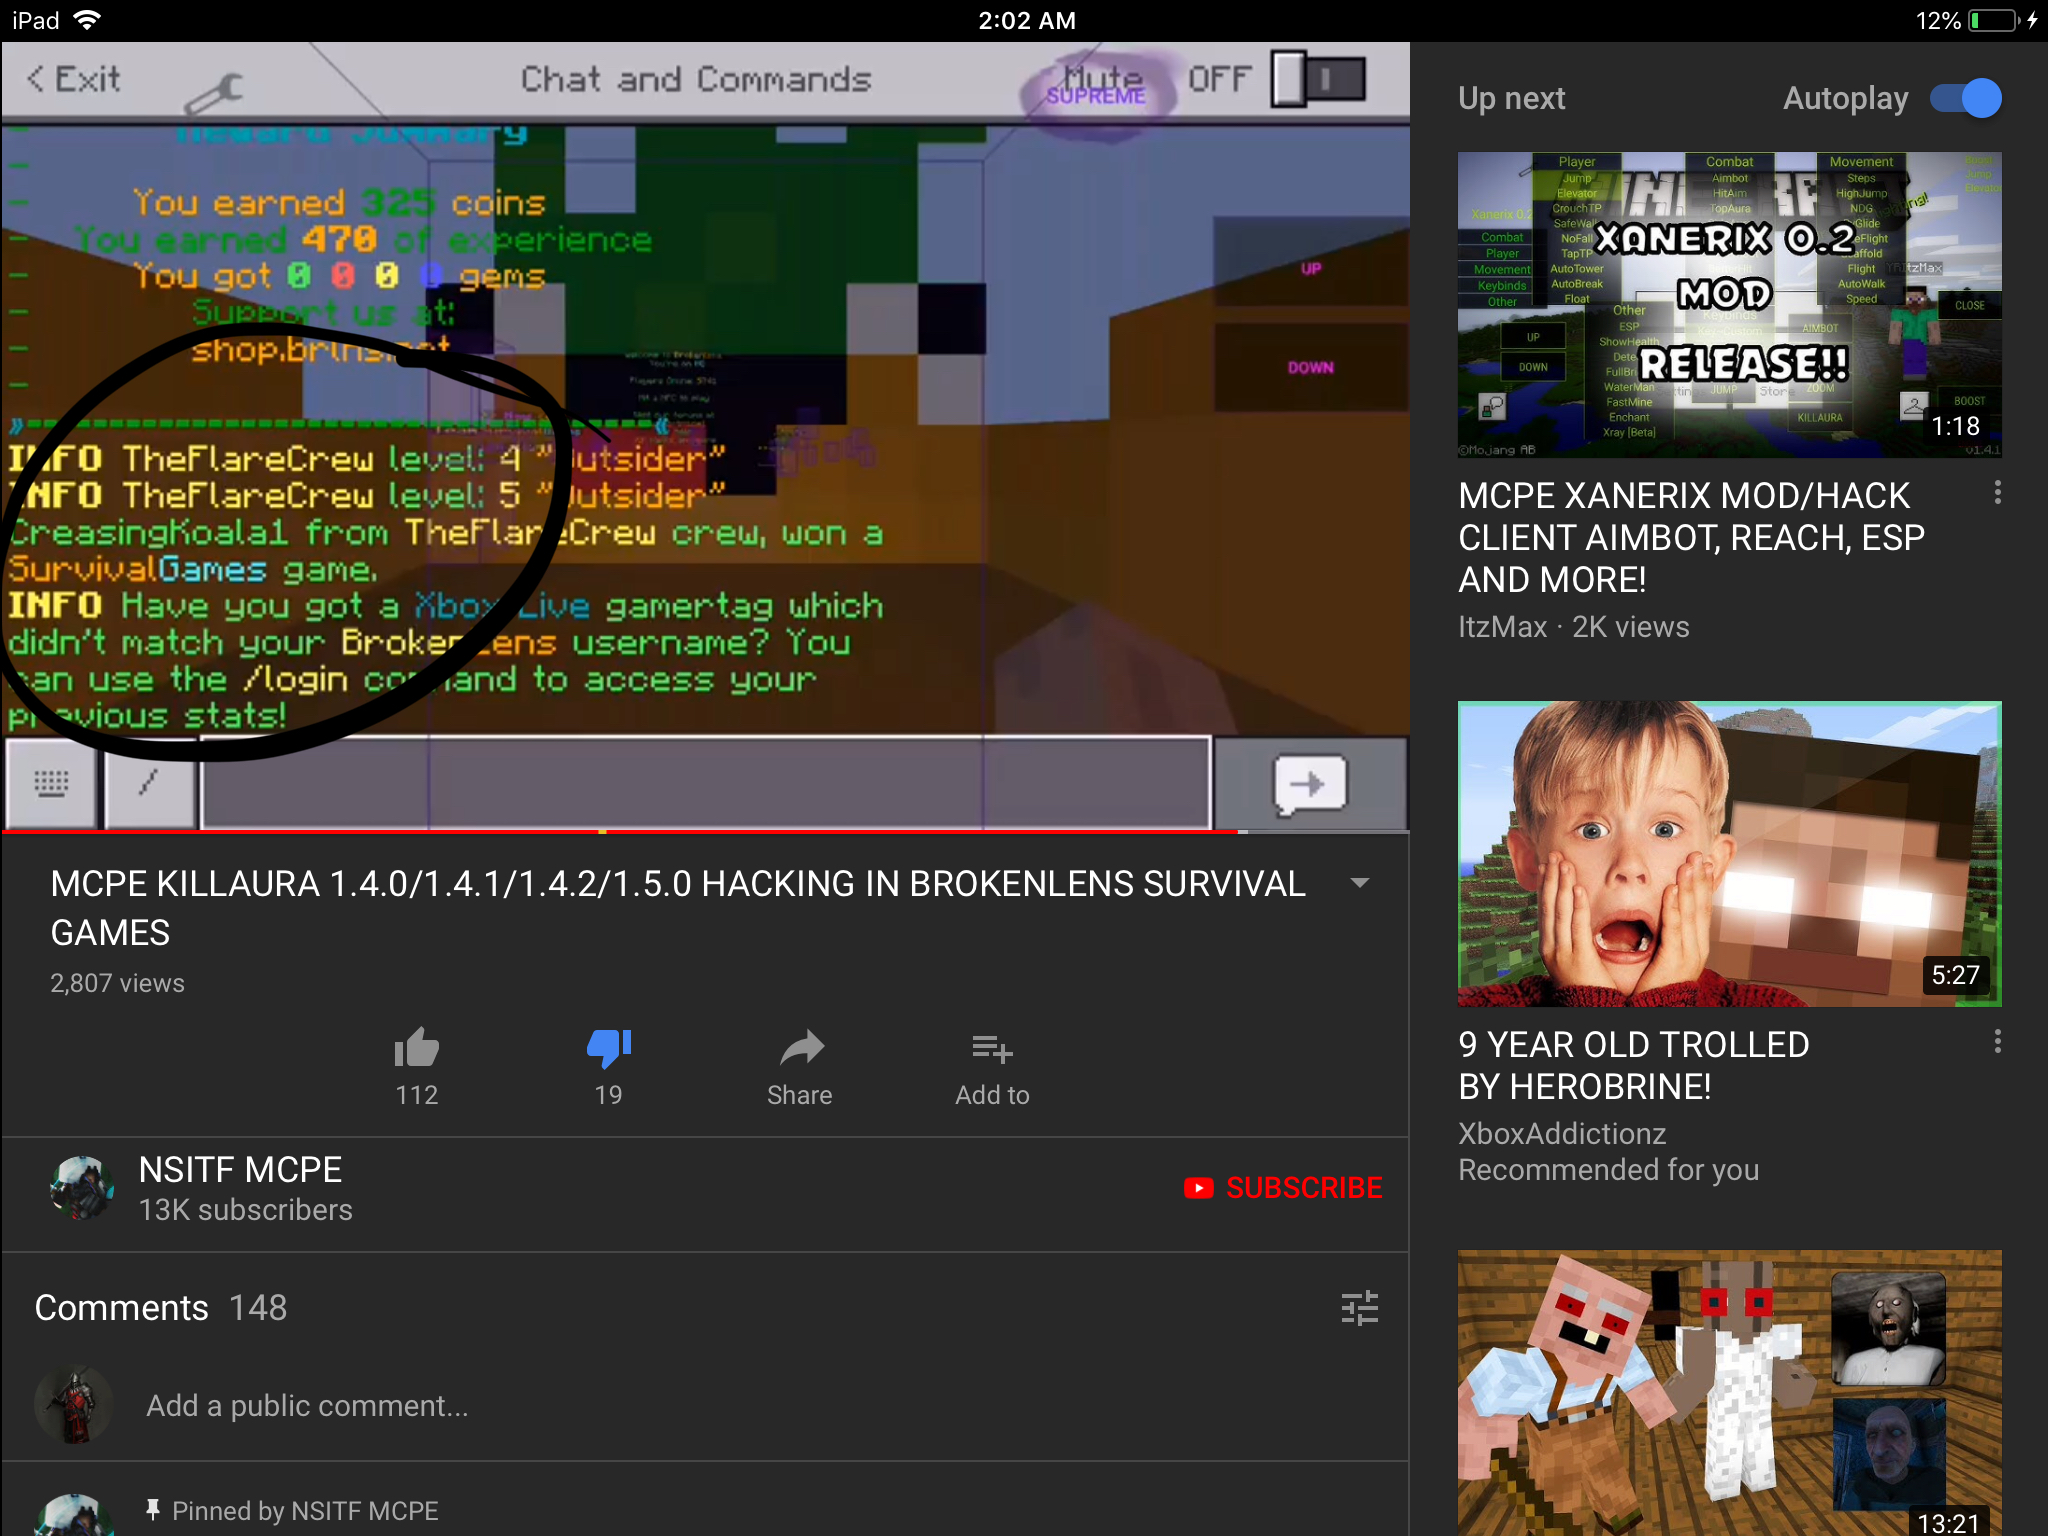This screenshot has height=1536, width=2048.
Task: Open the comments sort filter icon
Action: [x=1360, y=1308]
